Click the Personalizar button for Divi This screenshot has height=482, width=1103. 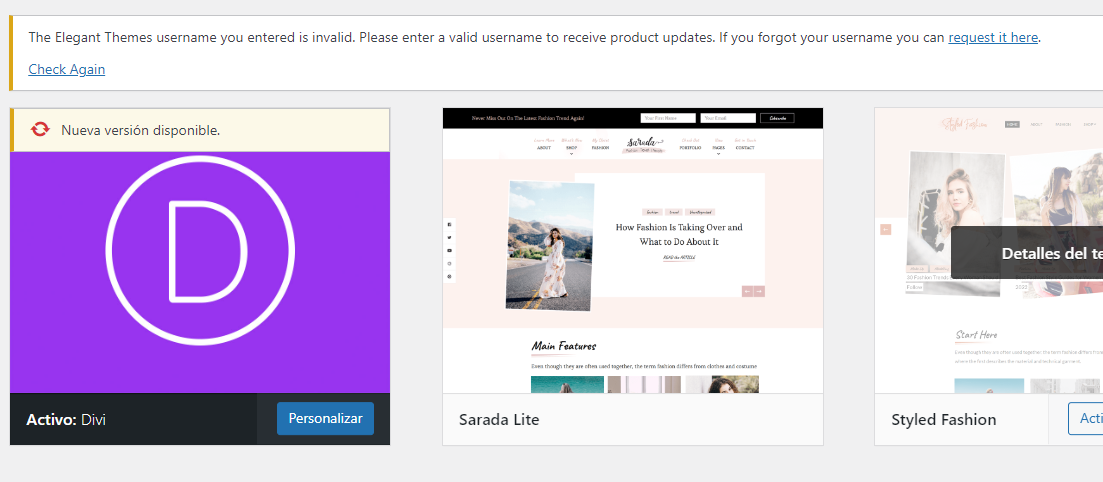325,419
